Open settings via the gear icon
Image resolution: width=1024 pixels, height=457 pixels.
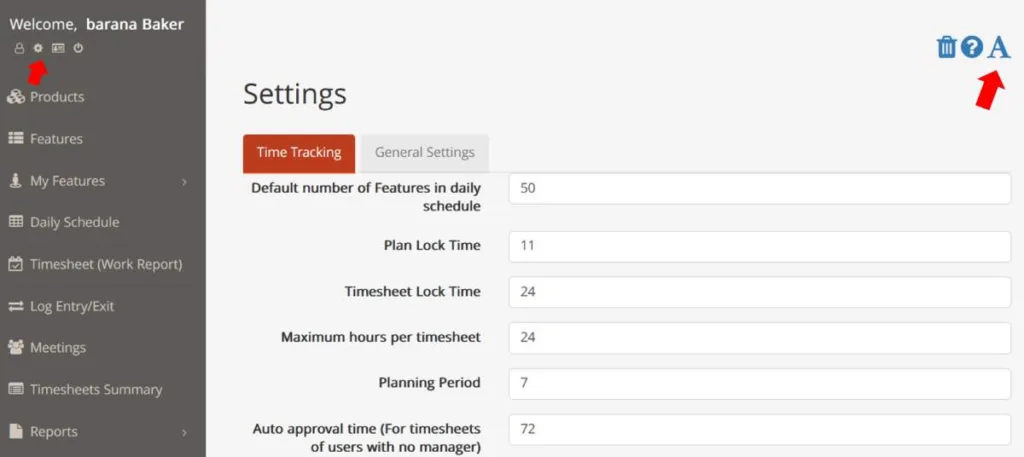[38, 48]
